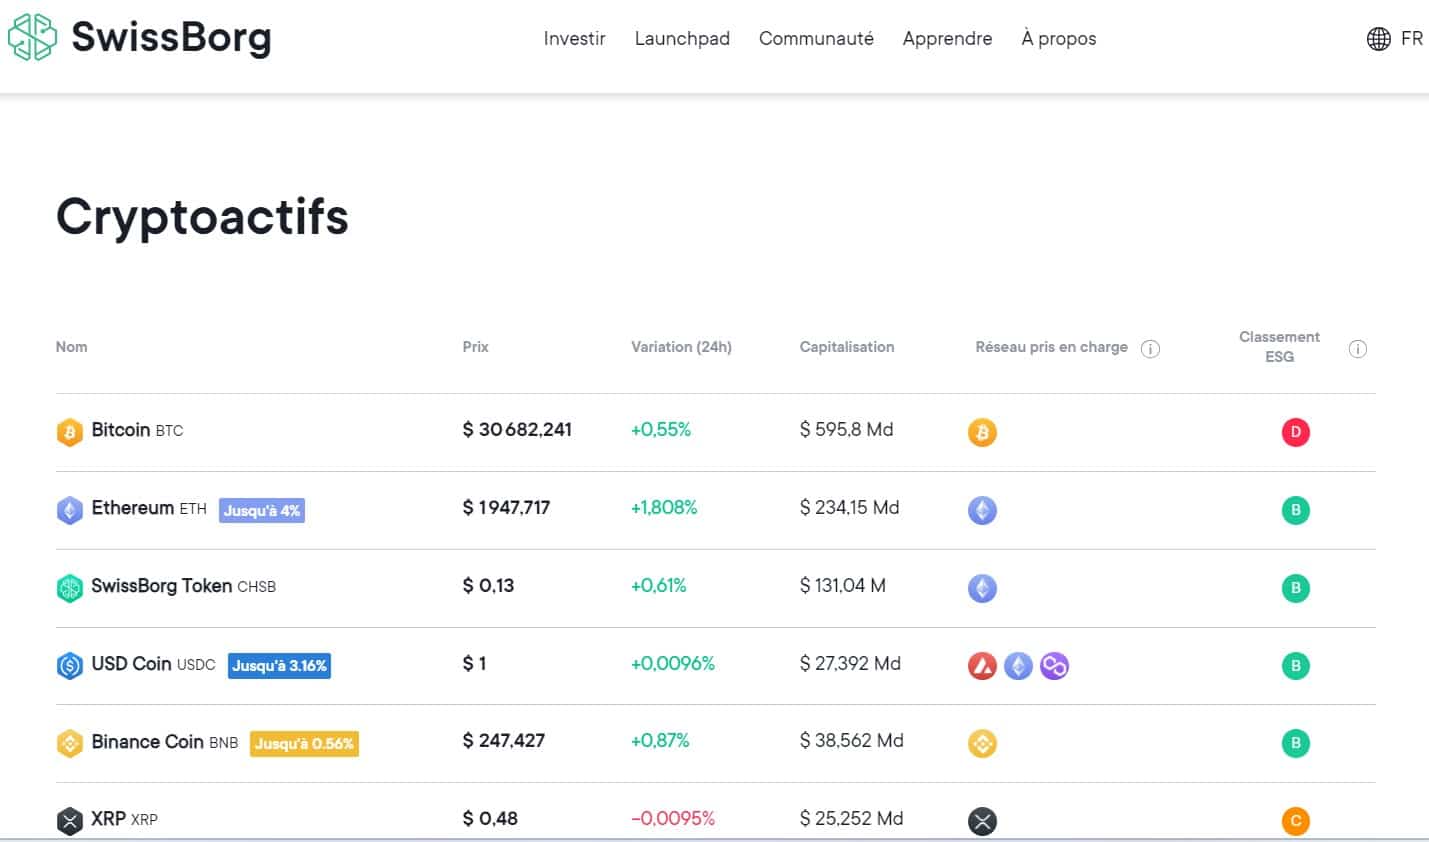Click the green B ESG badge for USD Coin
Image resolution: width=1429 pixels, height=842 pixels.
(x=1295, y=665)
